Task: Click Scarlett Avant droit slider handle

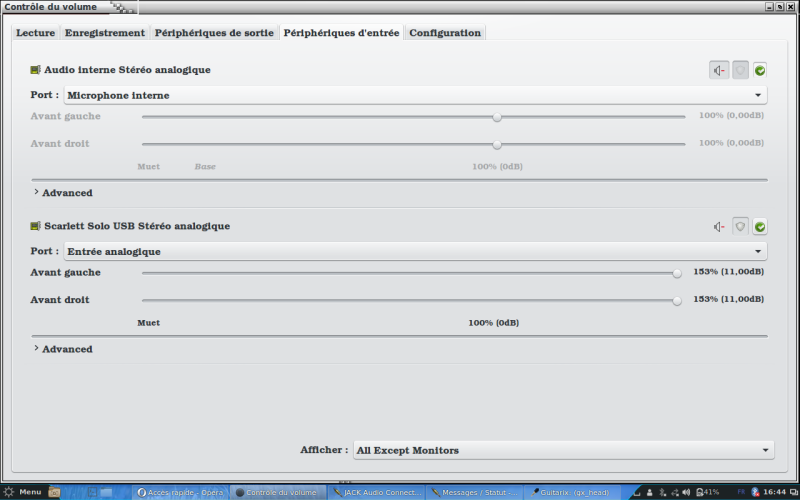Action: pyautogui.click(x=677, y=301)
